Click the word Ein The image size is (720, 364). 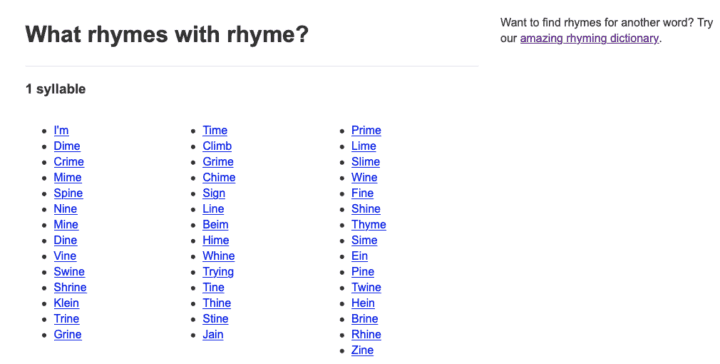pos(360,256)
